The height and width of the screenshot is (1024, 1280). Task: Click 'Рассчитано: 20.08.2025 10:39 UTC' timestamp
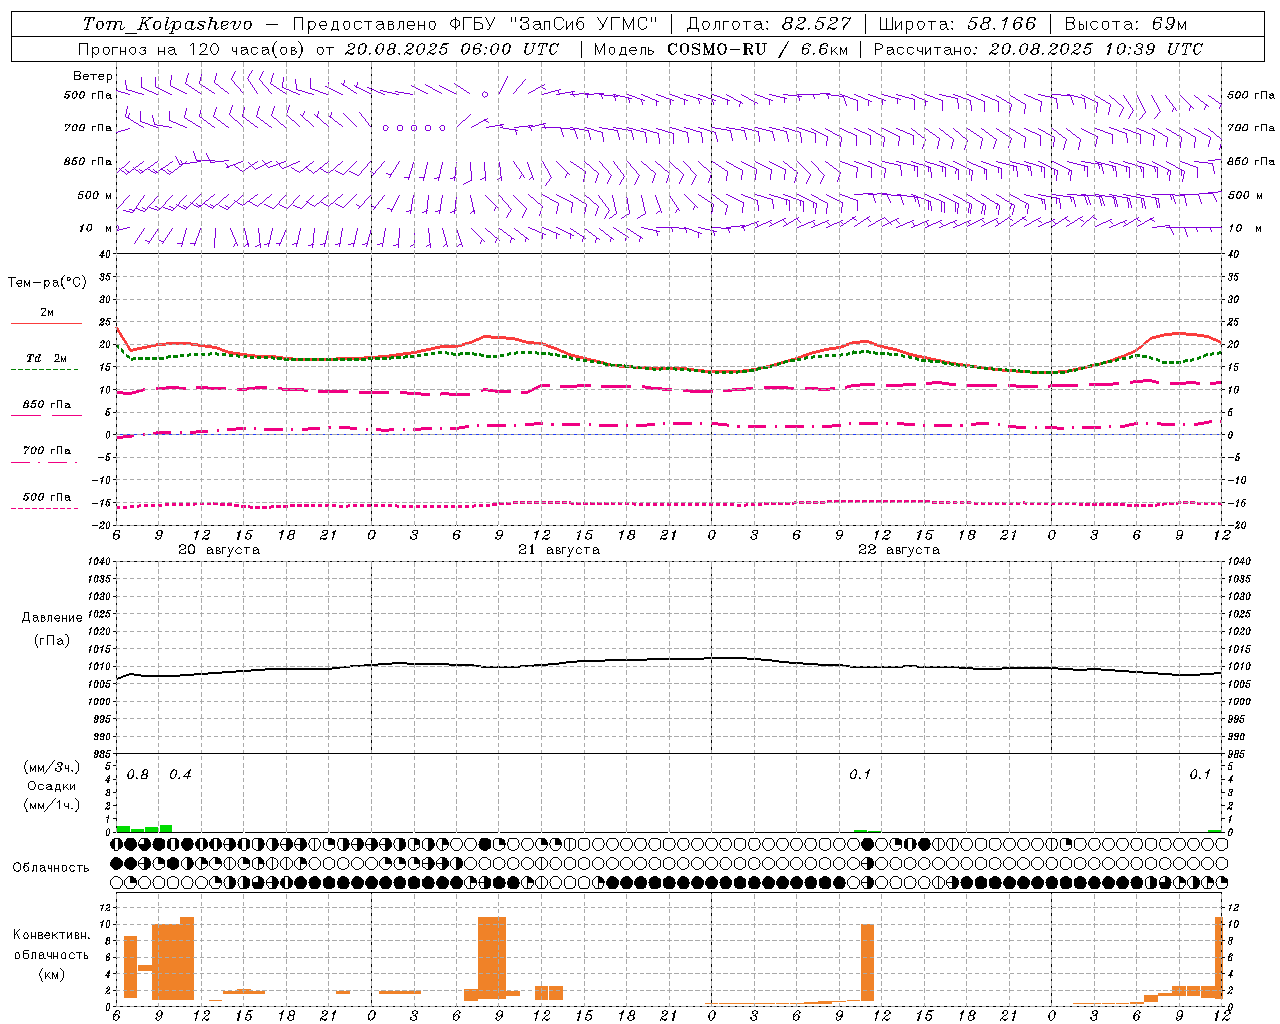(x=1038, y=49)
